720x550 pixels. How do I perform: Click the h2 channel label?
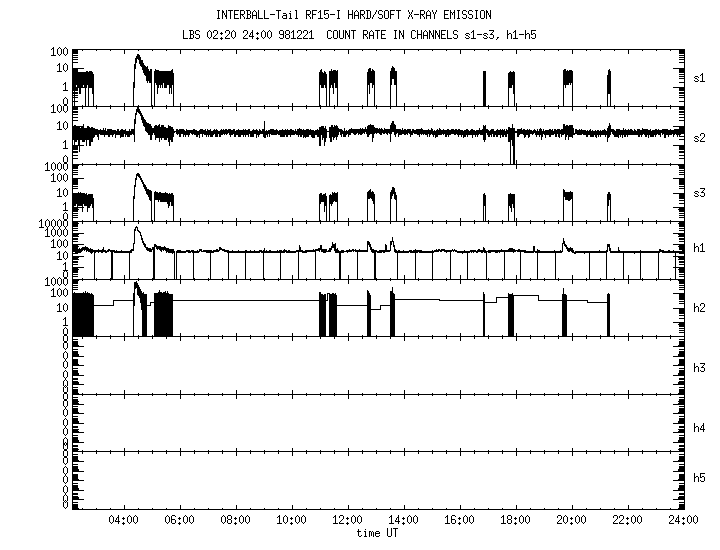pos(700,308)
